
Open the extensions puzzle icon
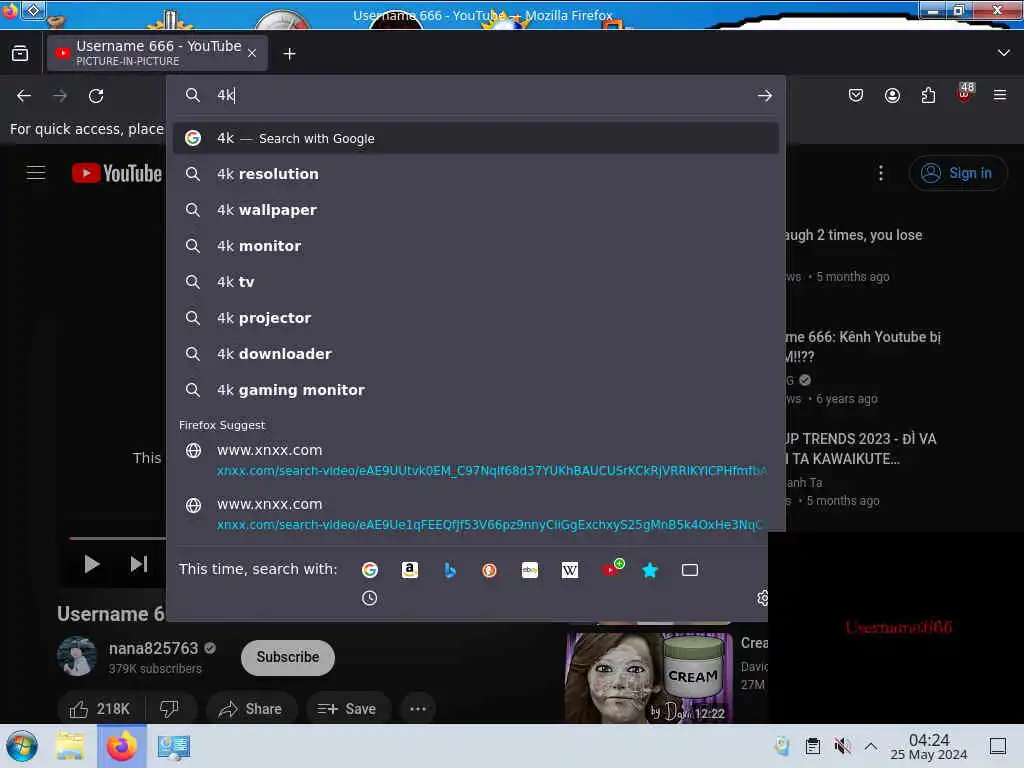(928, 96)
